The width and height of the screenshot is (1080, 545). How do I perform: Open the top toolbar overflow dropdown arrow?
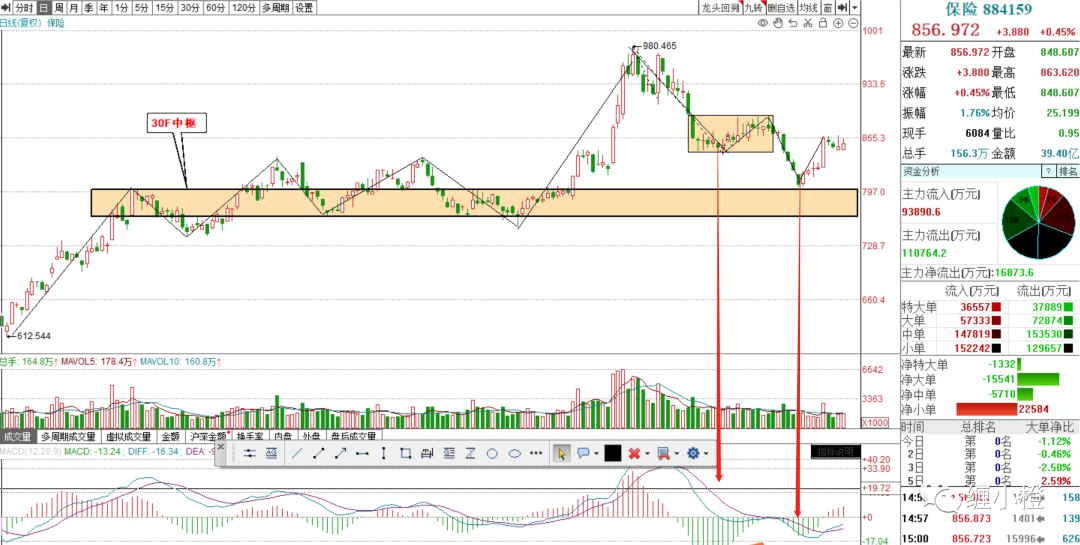pyautogui.click(x=855, y=8)
